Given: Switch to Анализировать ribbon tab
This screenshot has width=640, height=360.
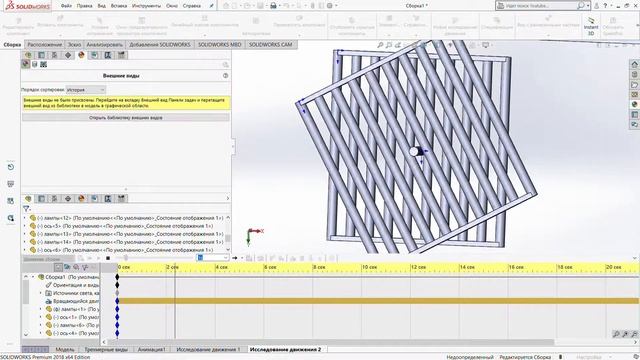Looking at the screenshot, I should tap(104, 44).
